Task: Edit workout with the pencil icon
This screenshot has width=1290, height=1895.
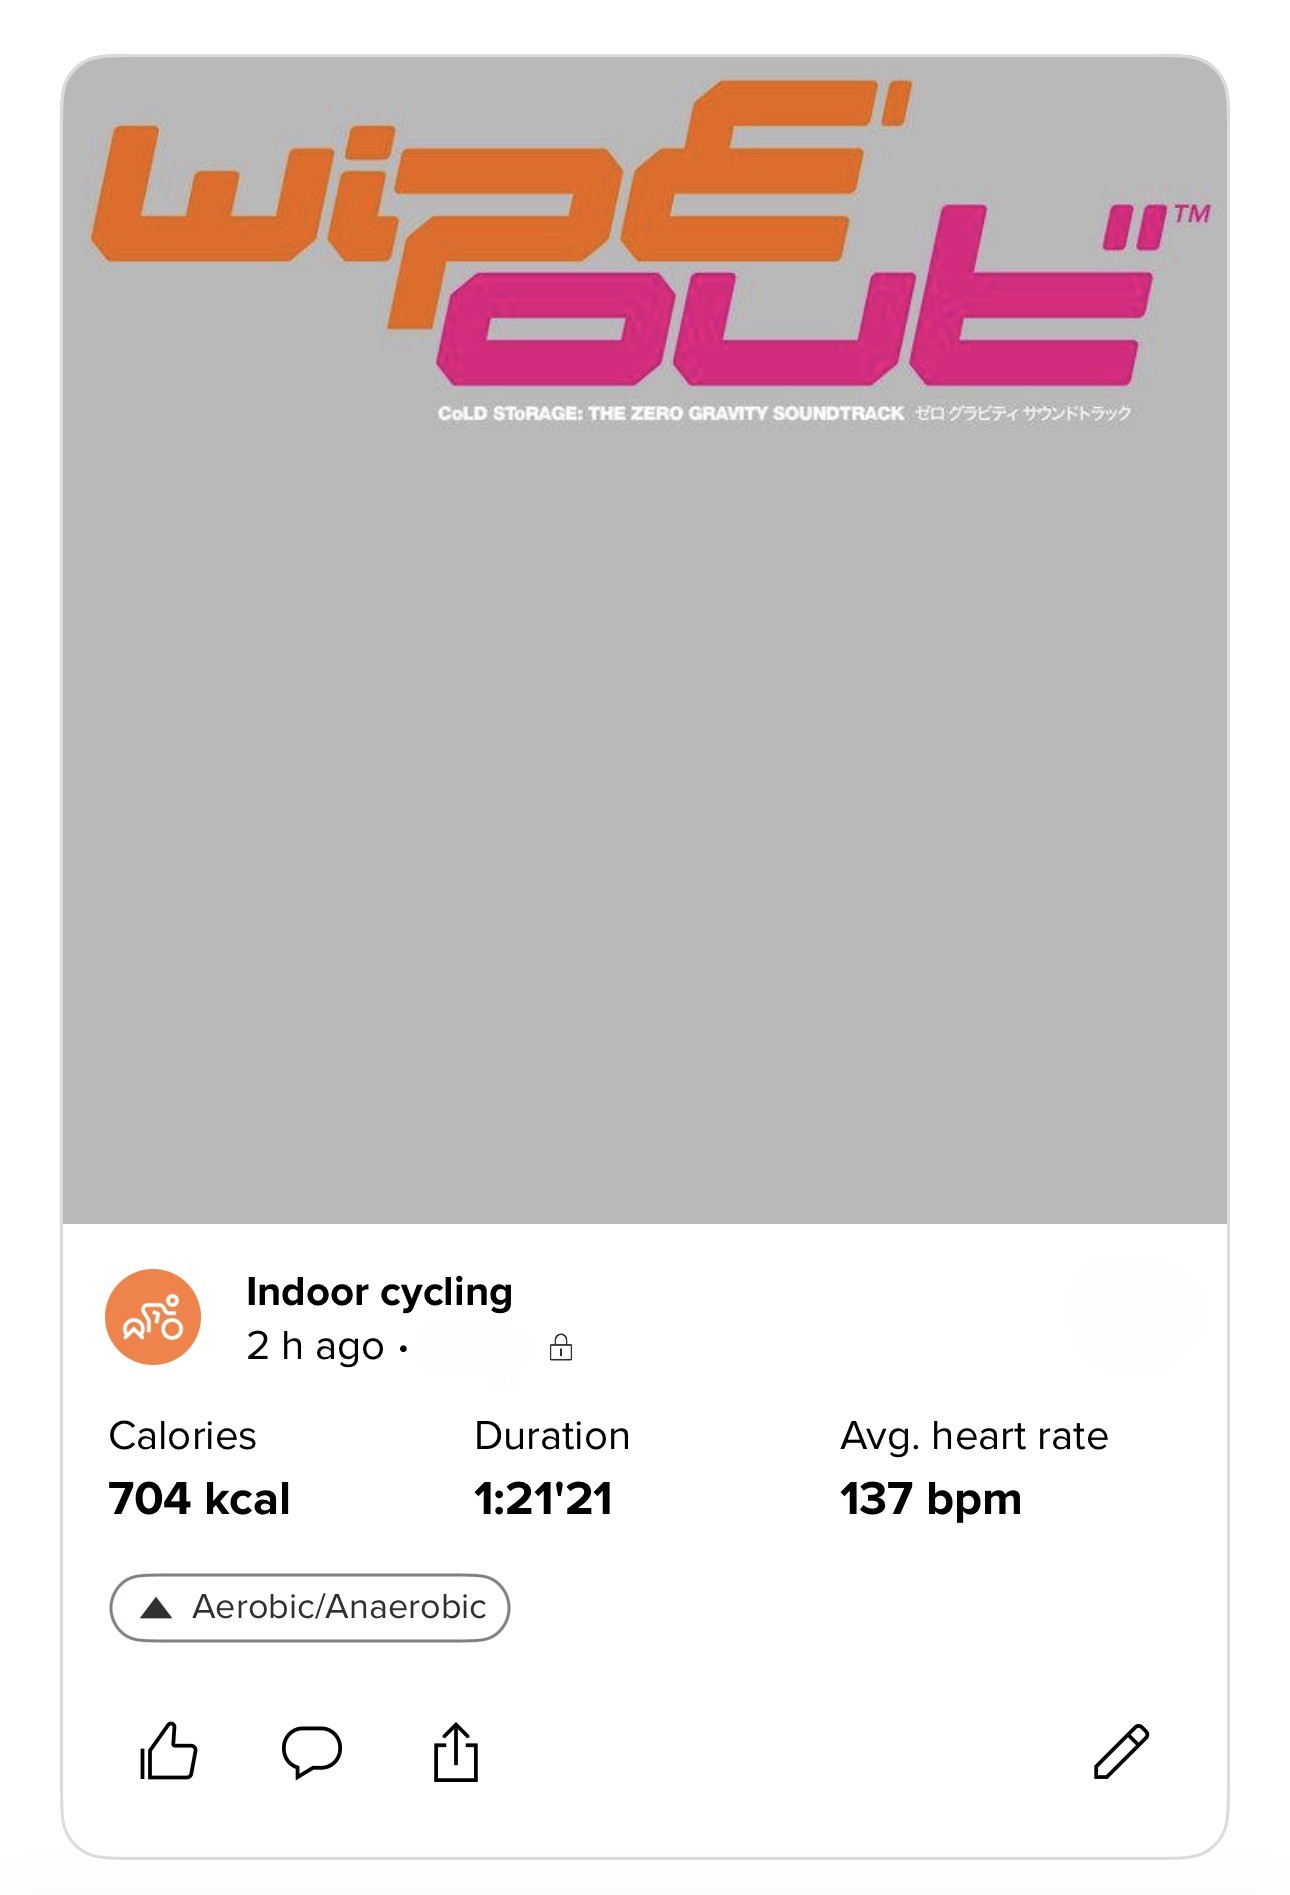Action: point(1121,1752)
